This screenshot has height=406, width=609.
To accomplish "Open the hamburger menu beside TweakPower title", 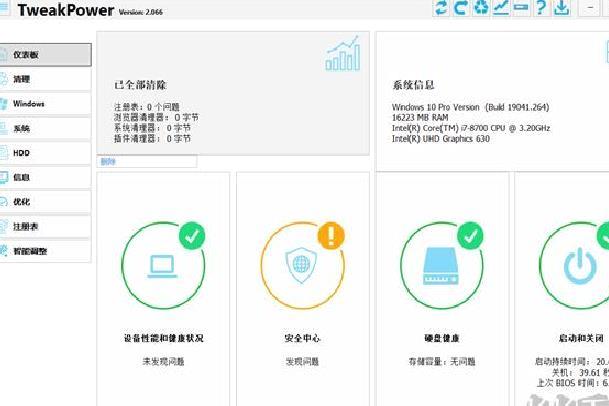I will point(3,9).
